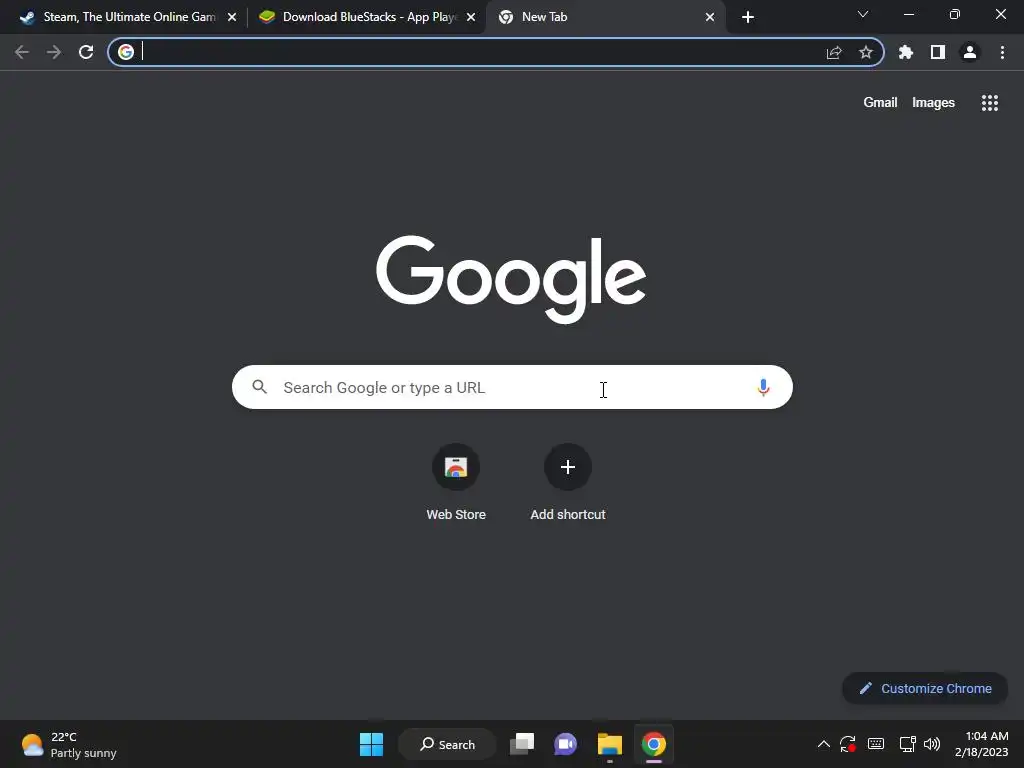Screen dimensions: 1024x768
Task: Click Add shortcut plus icon
Action: coord(568,467)
